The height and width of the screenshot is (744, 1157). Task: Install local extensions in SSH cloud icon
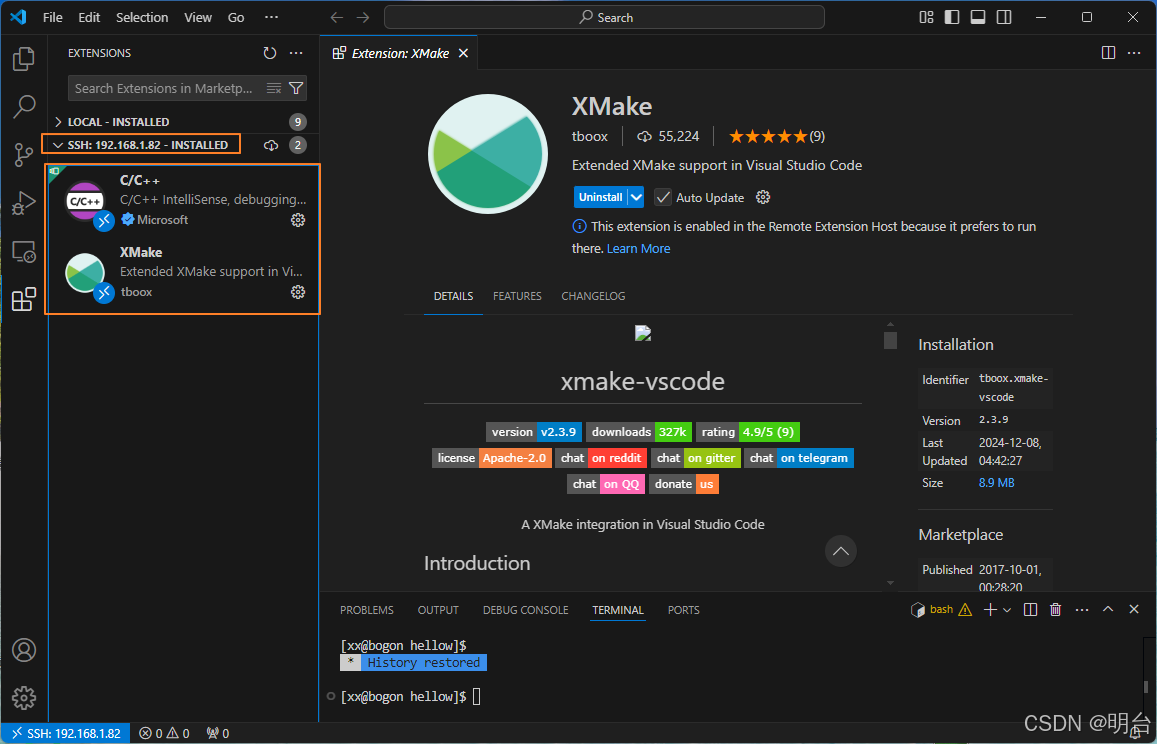tap(271, 145)
